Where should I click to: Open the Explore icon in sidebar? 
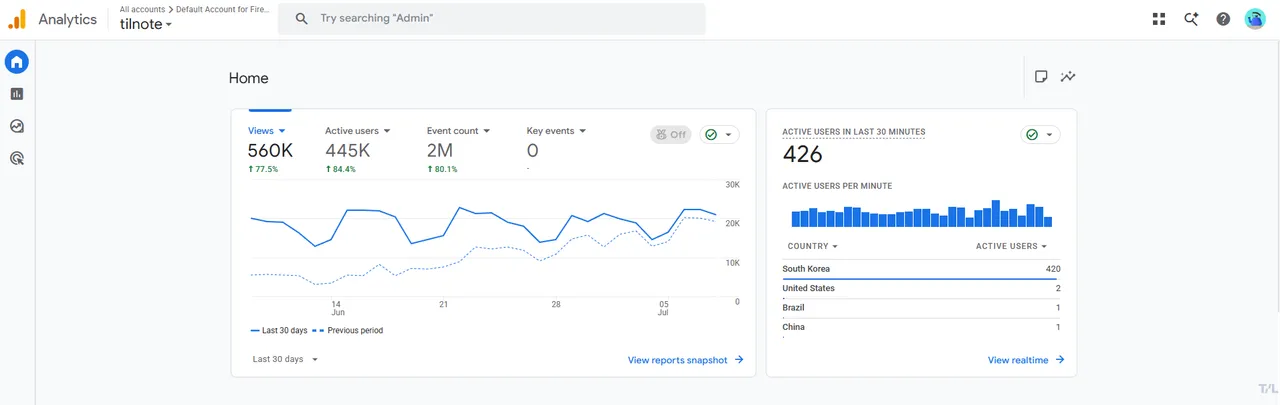tap(17, 126)
